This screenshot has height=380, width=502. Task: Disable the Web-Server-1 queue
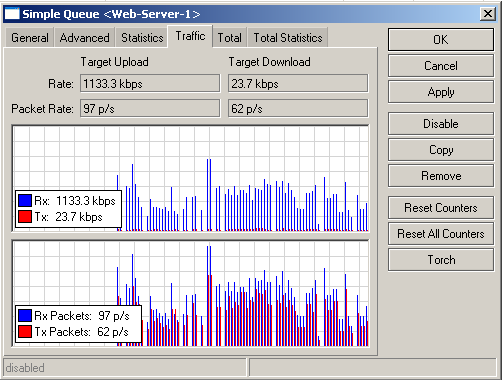point(441,124)
